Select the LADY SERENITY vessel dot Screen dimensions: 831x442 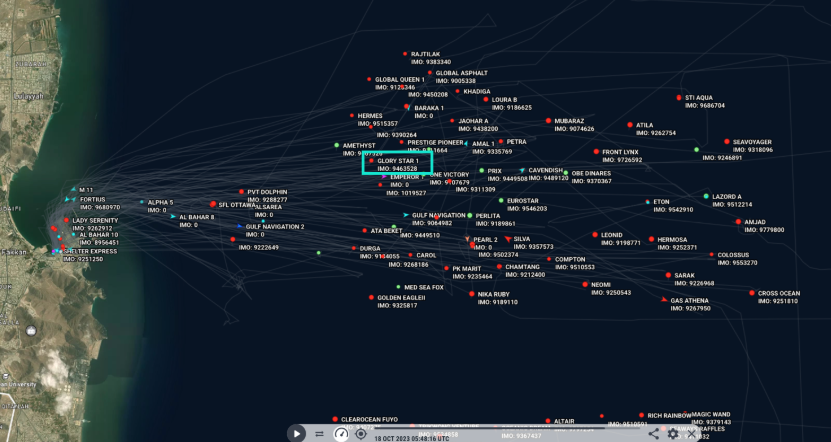[66, 220]
